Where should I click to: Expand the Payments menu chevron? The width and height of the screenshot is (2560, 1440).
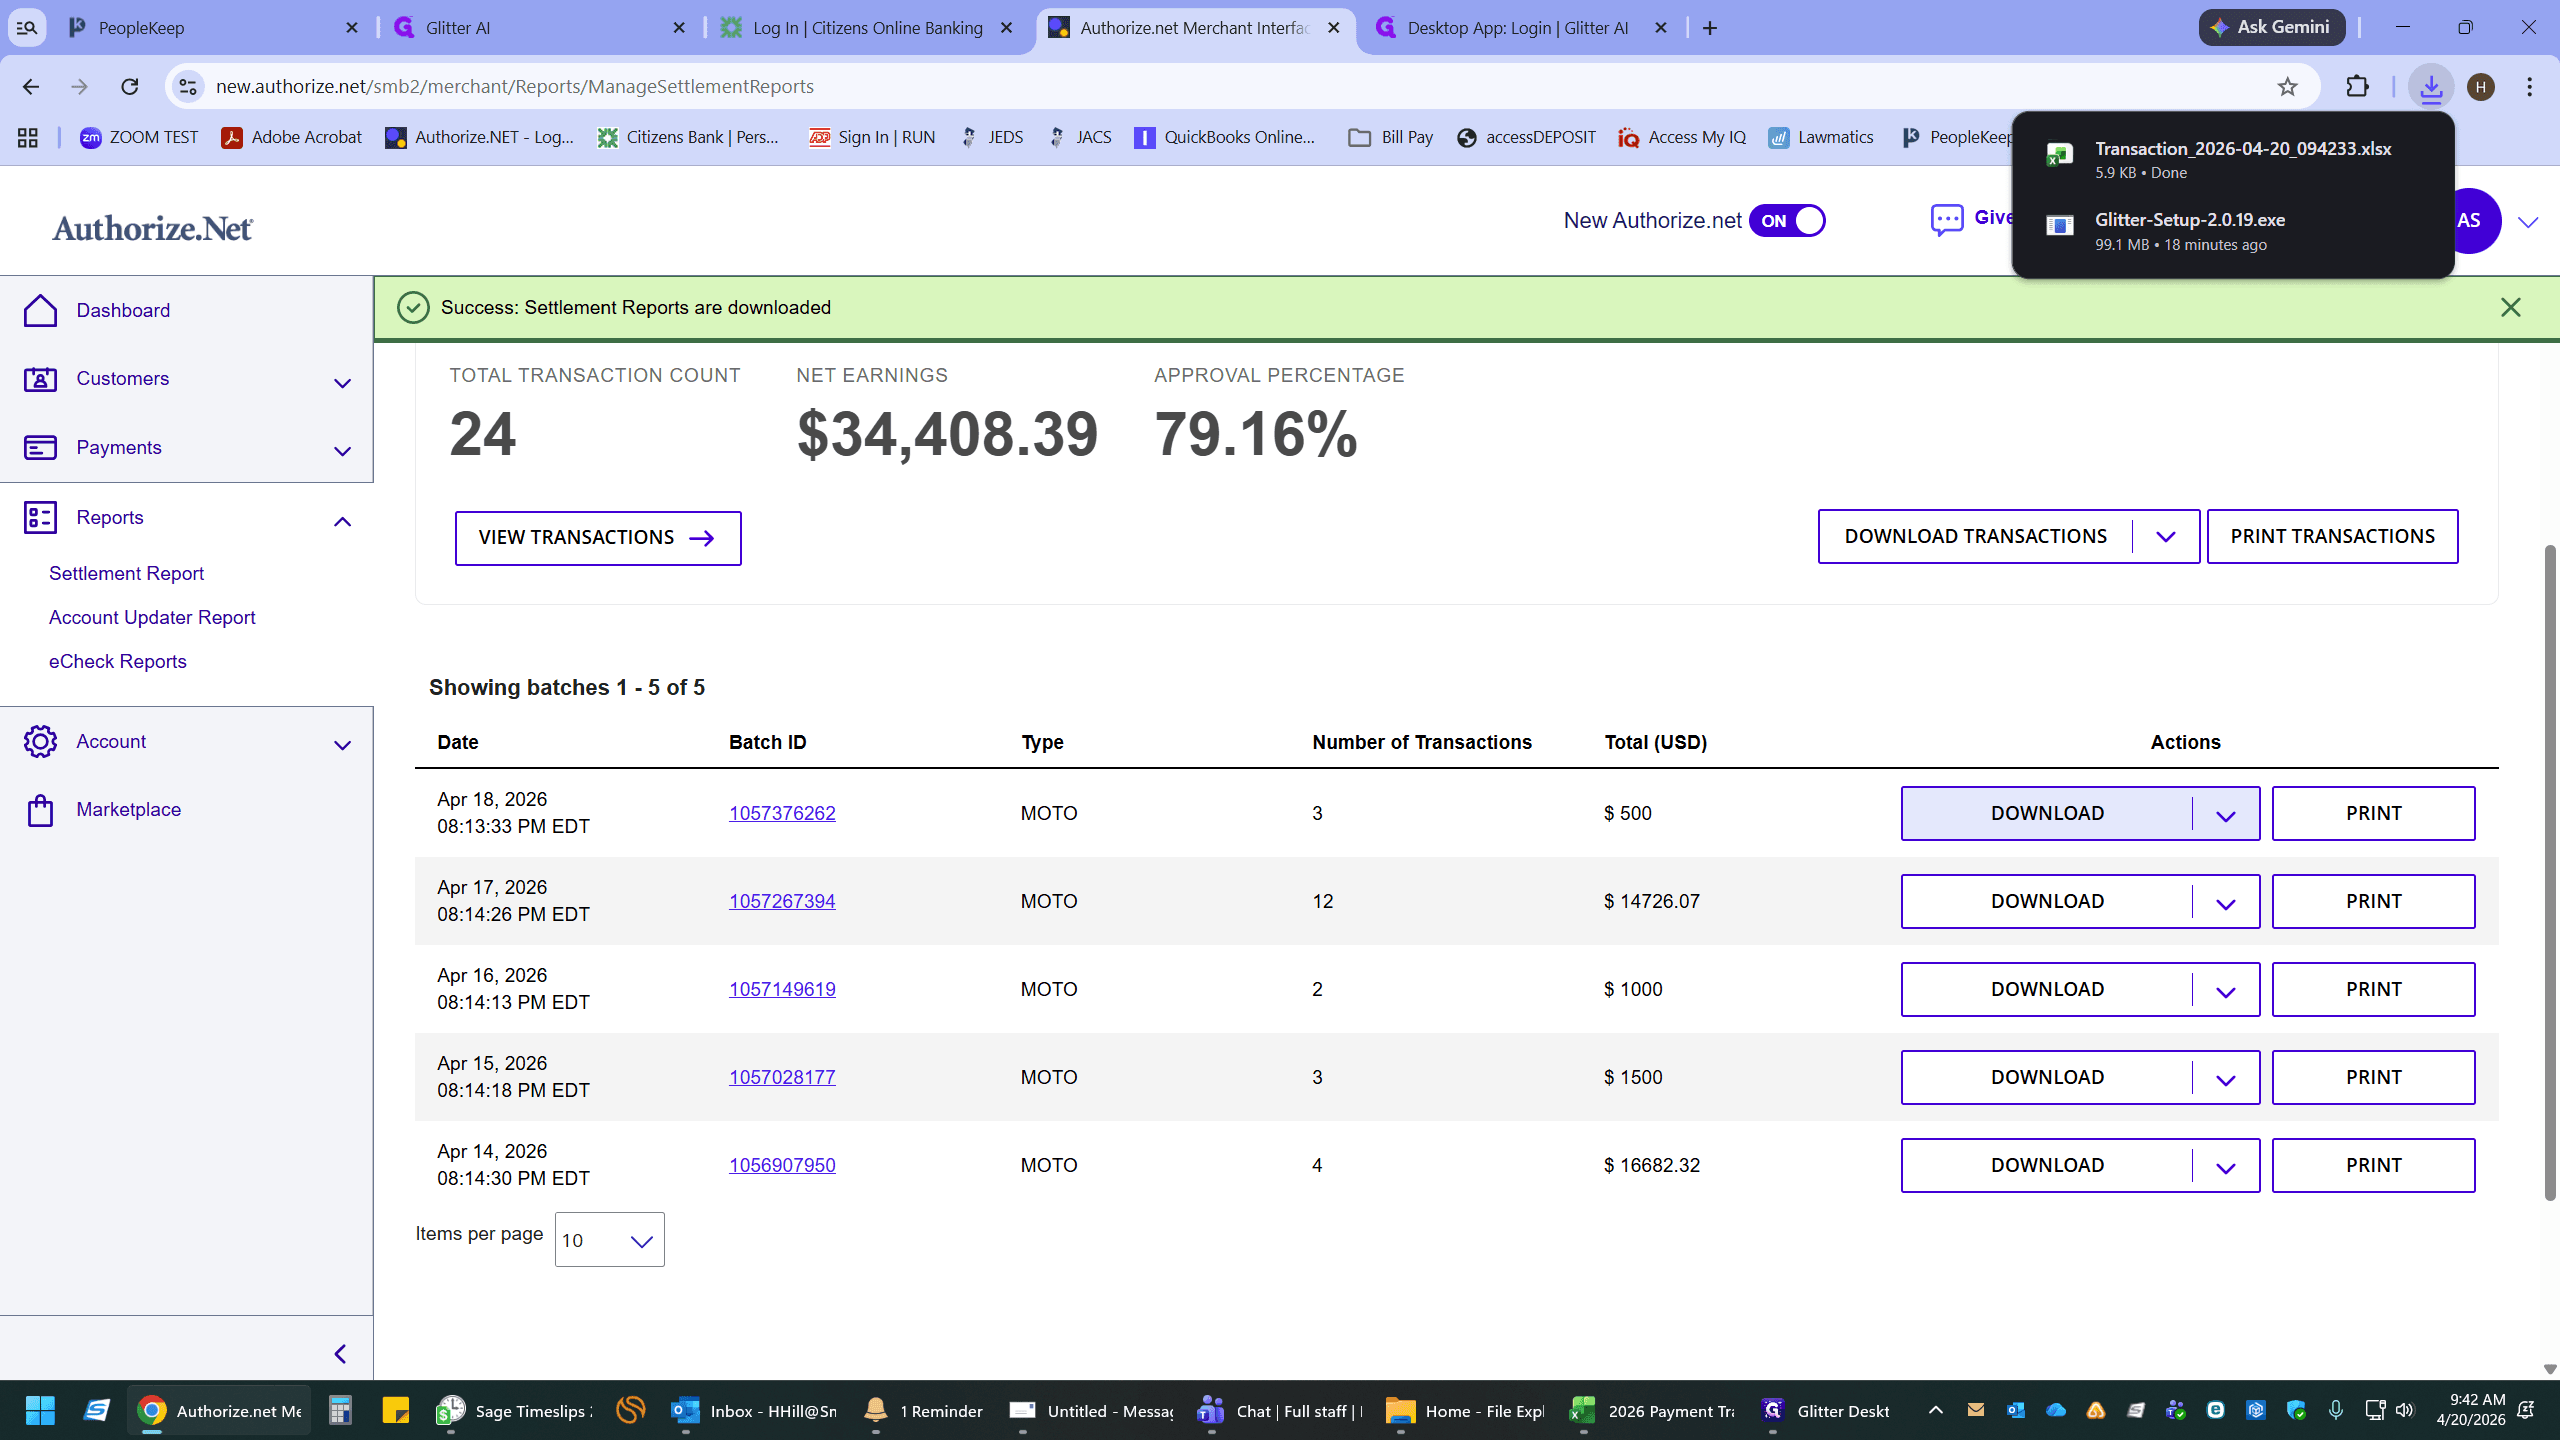(342, 451)
